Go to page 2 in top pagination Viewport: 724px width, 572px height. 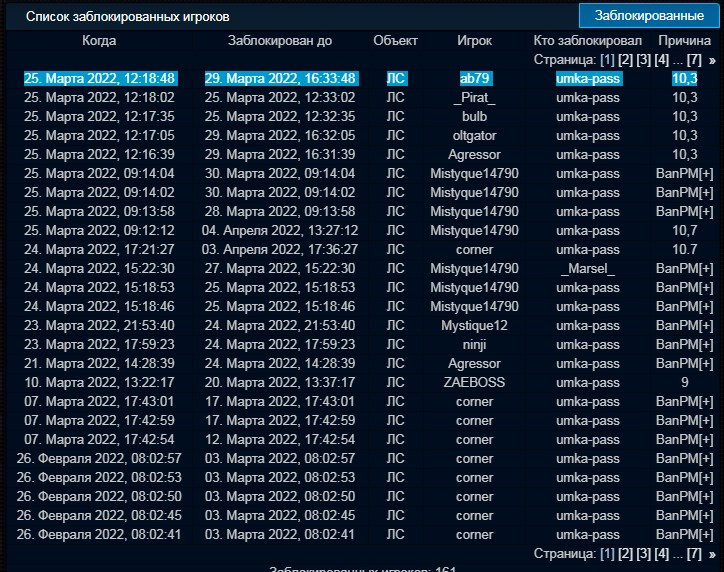625,60
